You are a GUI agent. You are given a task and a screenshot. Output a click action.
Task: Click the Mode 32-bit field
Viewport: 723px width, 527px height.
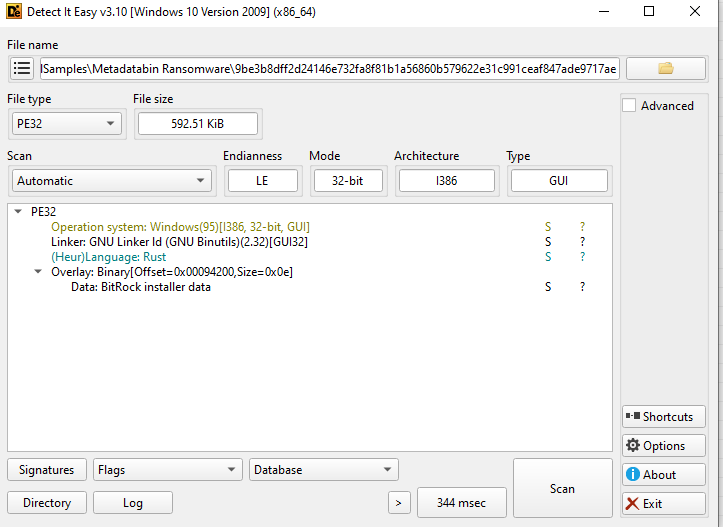coord(348,181)
